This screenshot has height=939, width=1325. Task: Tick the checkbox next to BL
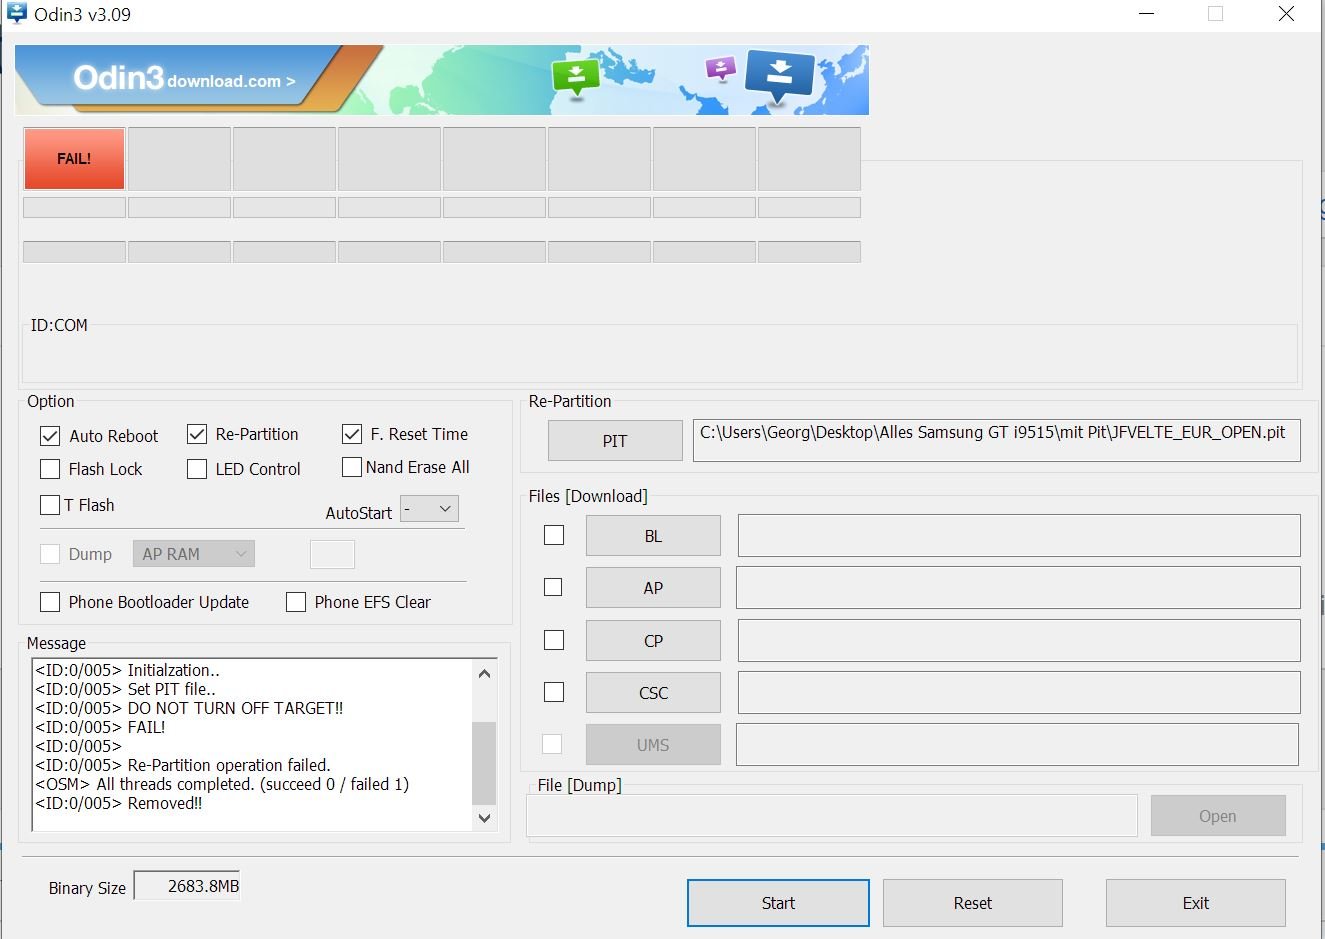[554, 535]
